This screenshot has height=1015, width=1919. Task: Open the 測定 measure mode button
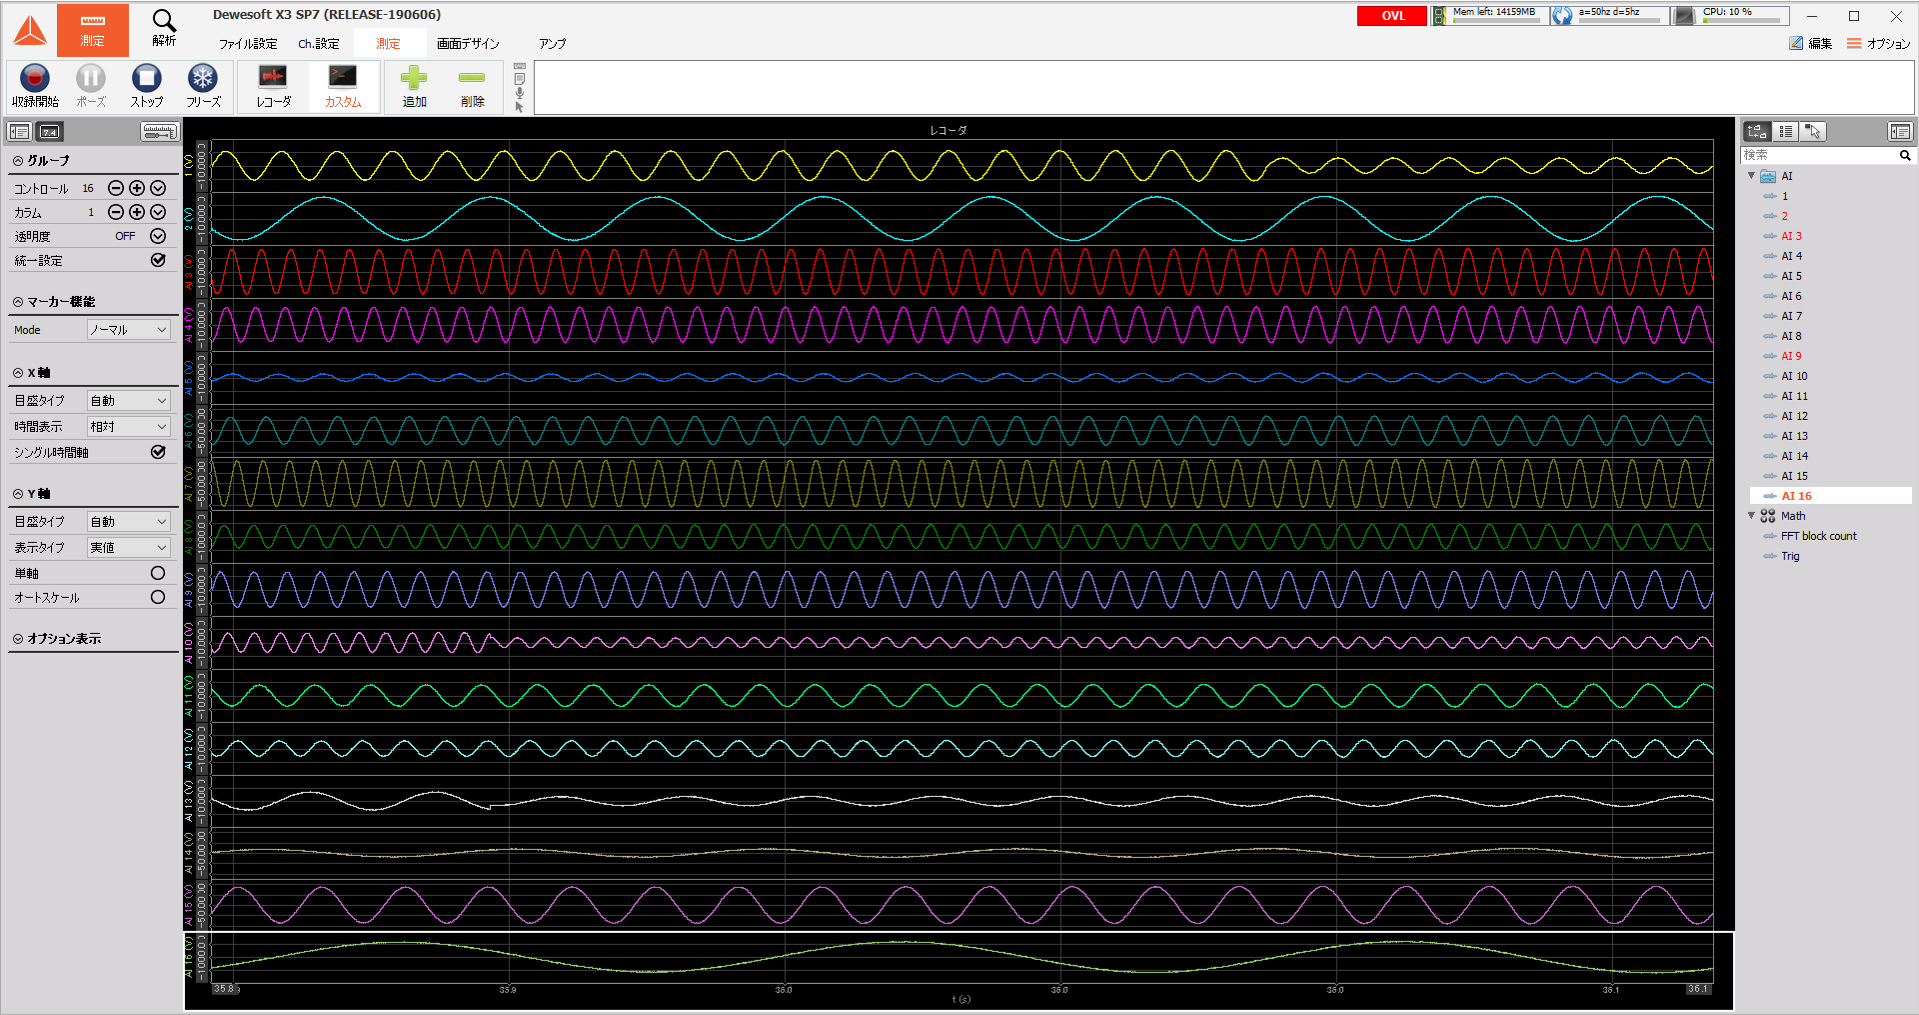(x=93, y=30)
